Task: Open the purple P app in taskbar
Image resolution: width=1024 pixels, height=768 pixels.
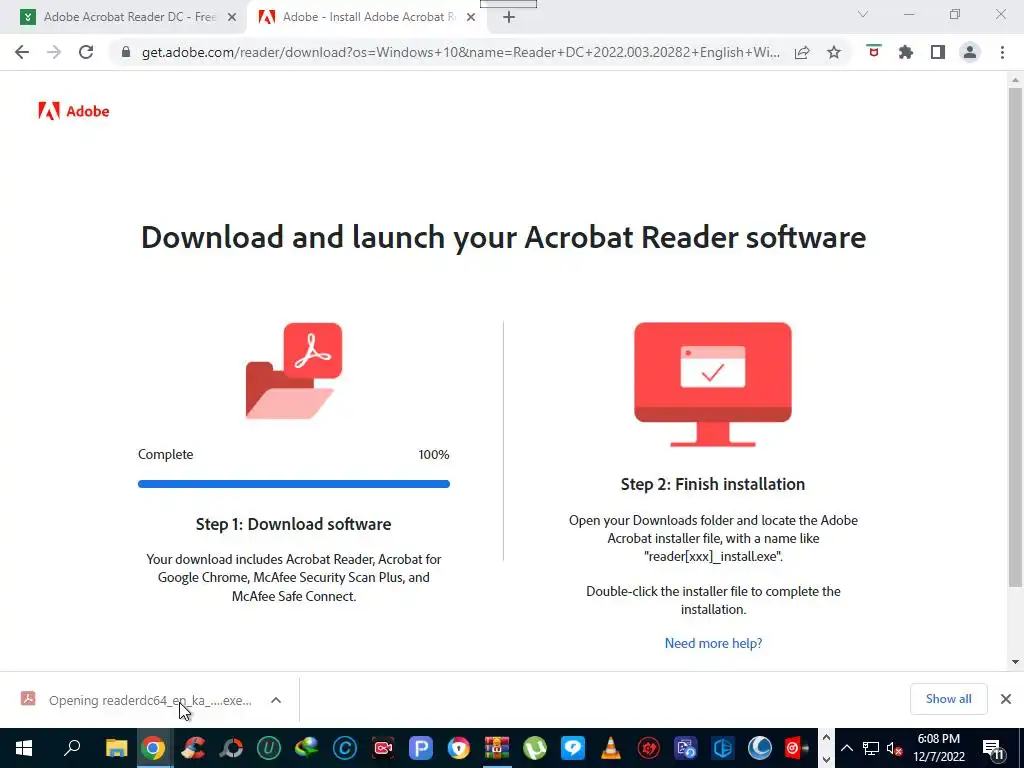Action: [x=421, y=748]
